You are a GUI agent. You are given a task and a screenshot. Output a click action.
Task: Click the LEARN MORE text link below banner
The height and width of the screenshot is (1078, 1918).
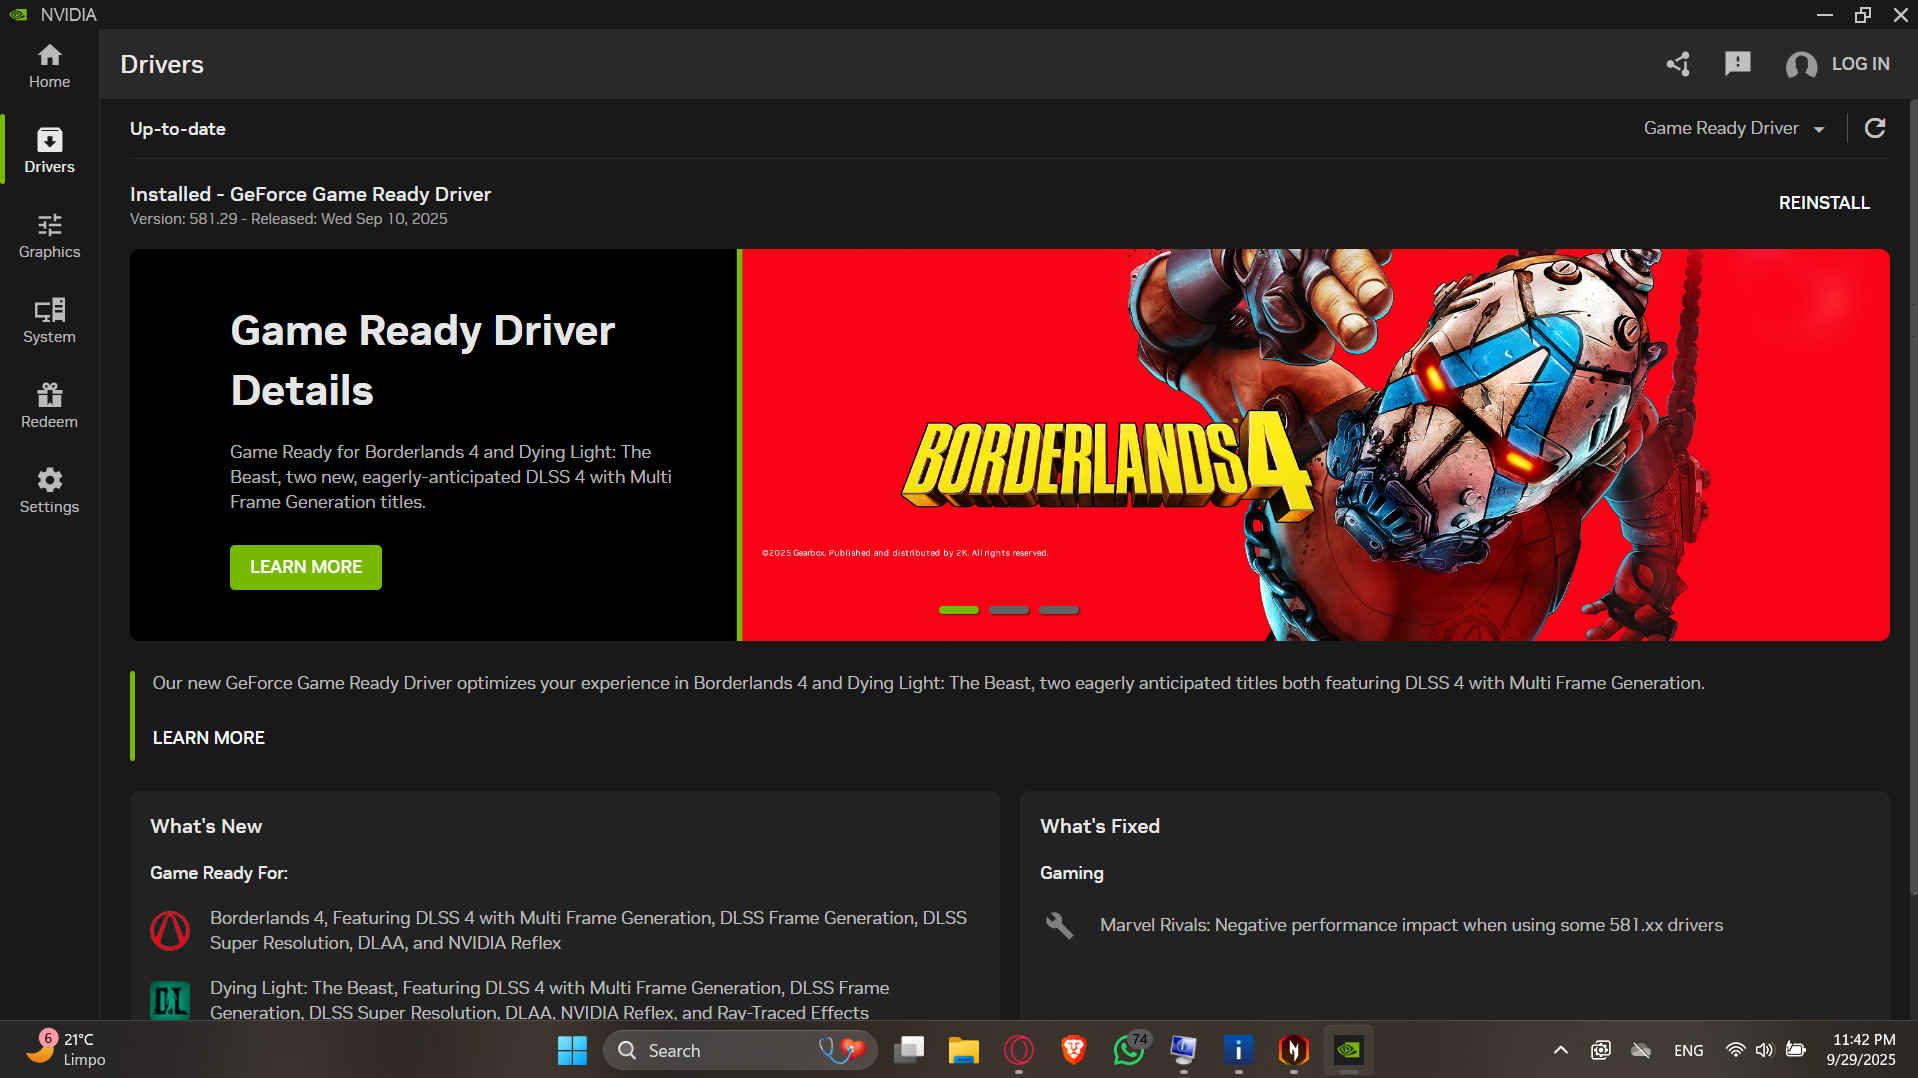pos(209,738)
